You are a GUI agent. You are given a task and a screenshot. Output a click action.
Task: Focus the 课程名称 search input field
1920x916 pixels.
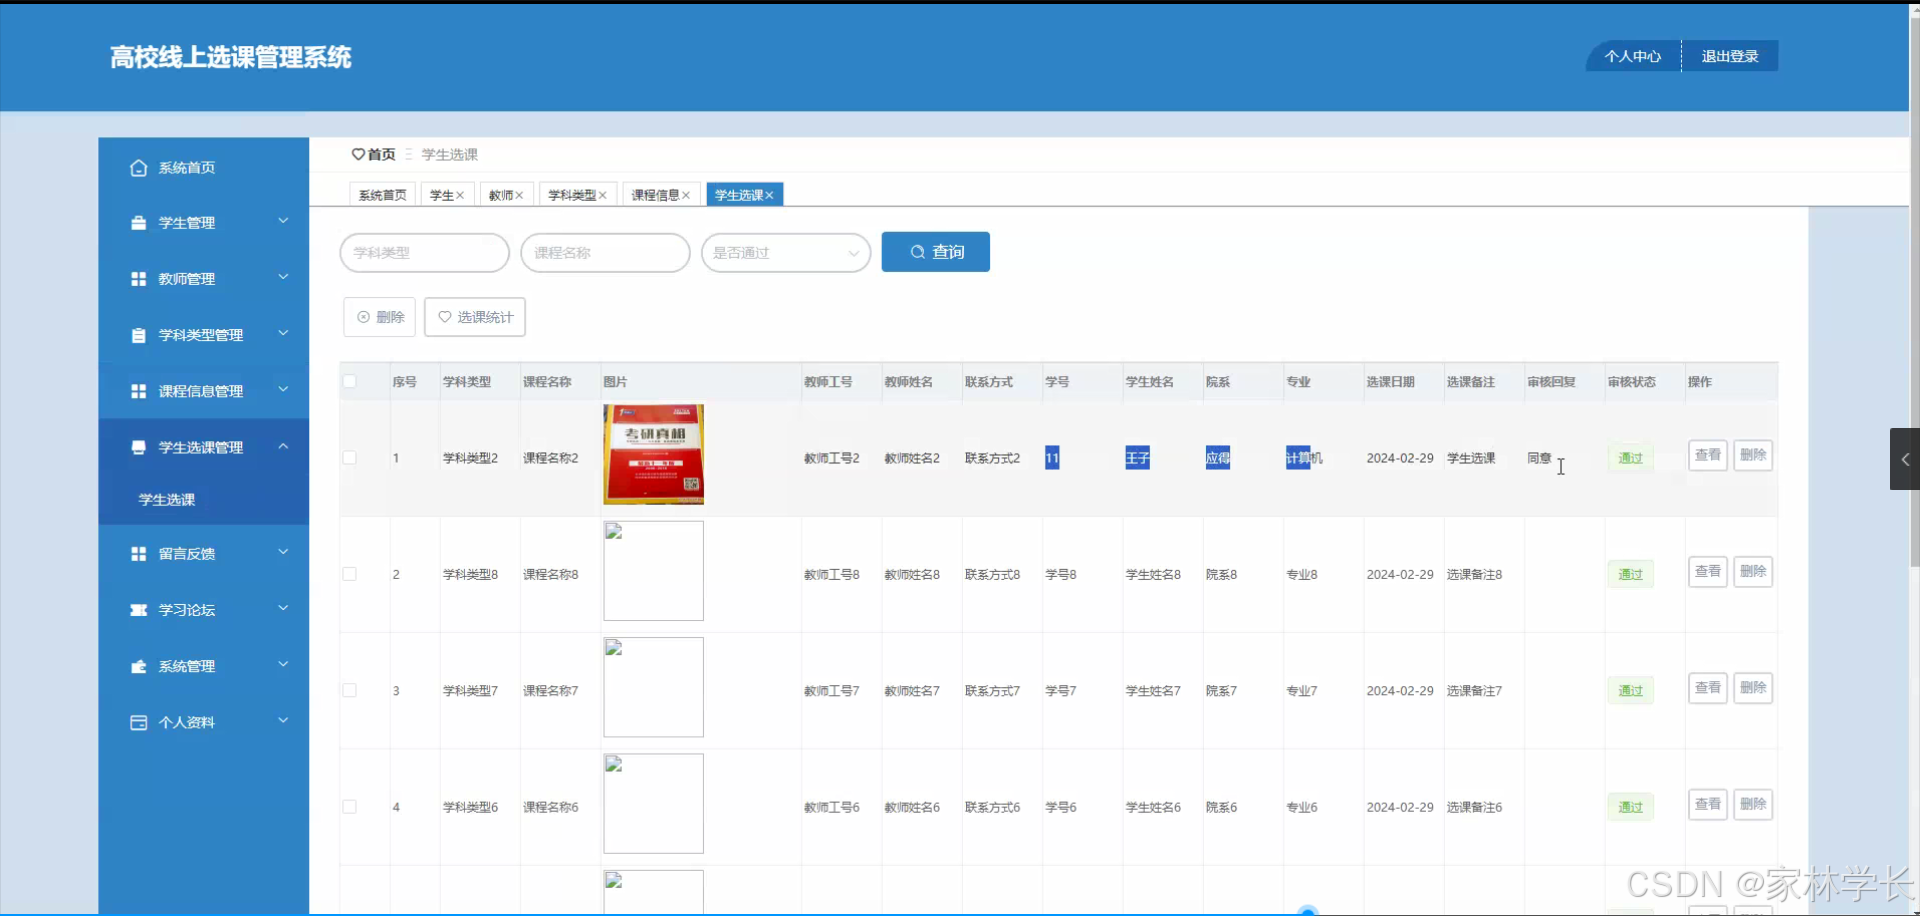pos(605,253)
